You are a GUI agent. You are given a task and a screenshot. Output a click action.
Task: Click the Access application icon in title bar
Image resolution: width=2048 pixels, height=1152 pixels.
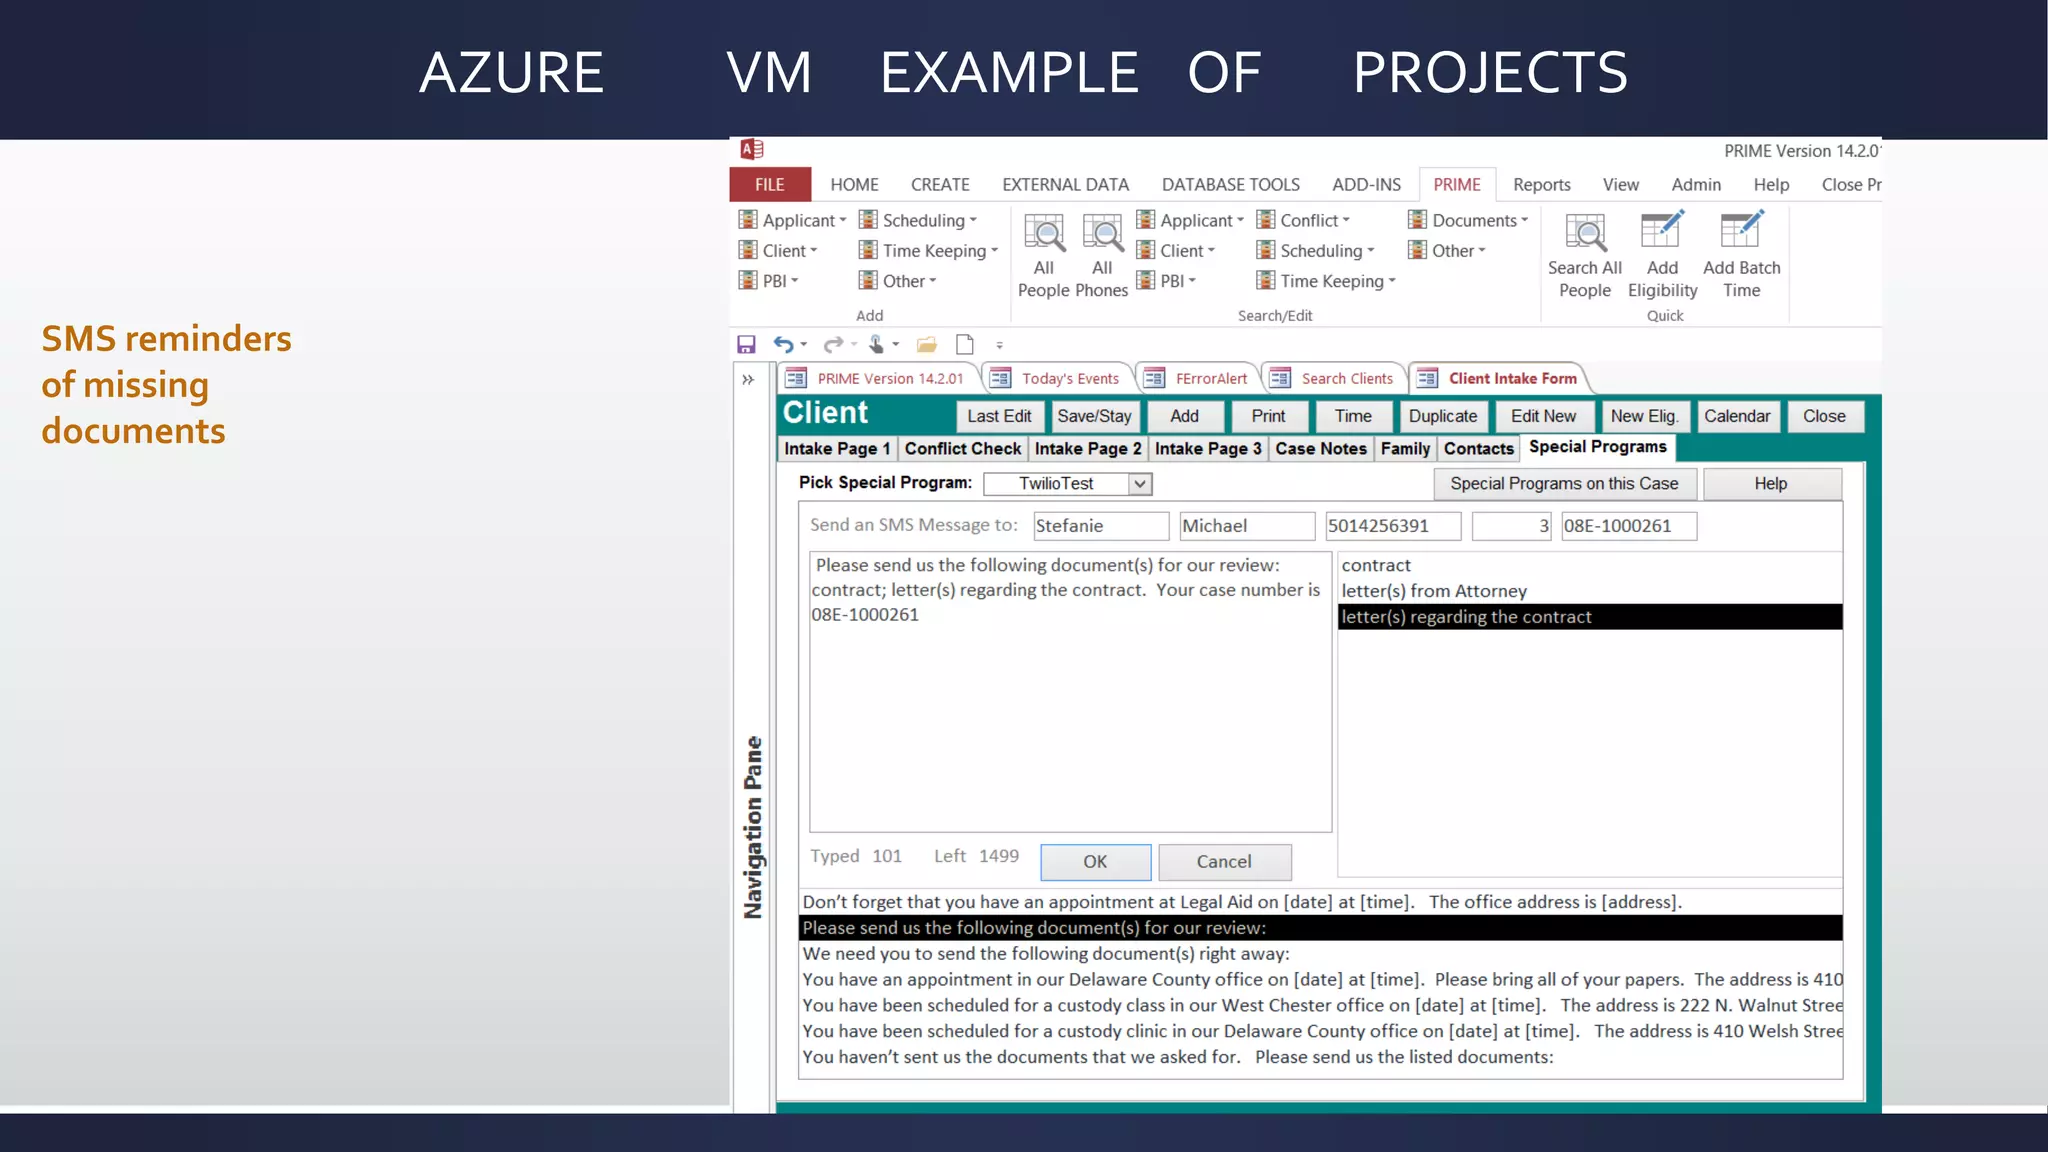click(x=752, y=150)
